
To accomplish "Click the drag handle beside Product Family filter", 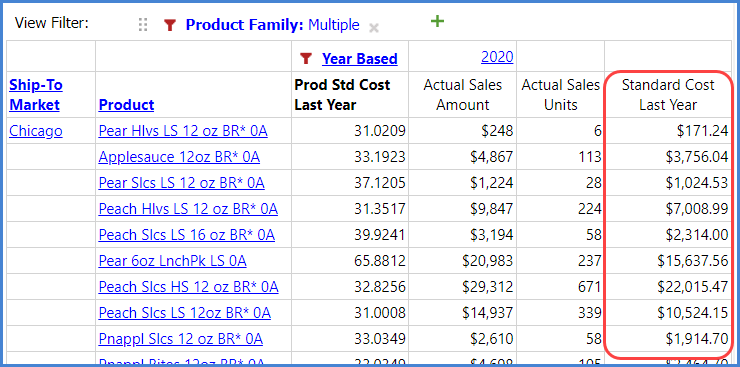I will 143,25.
